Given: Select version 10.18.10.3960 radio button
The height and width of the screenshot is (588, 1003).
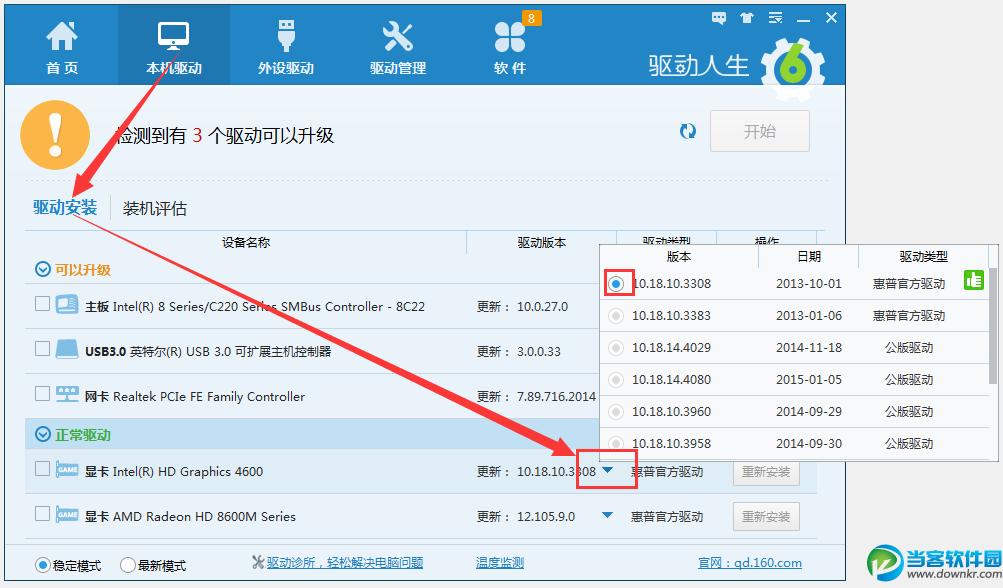Looking at the screenshot, I should point(616,411).
